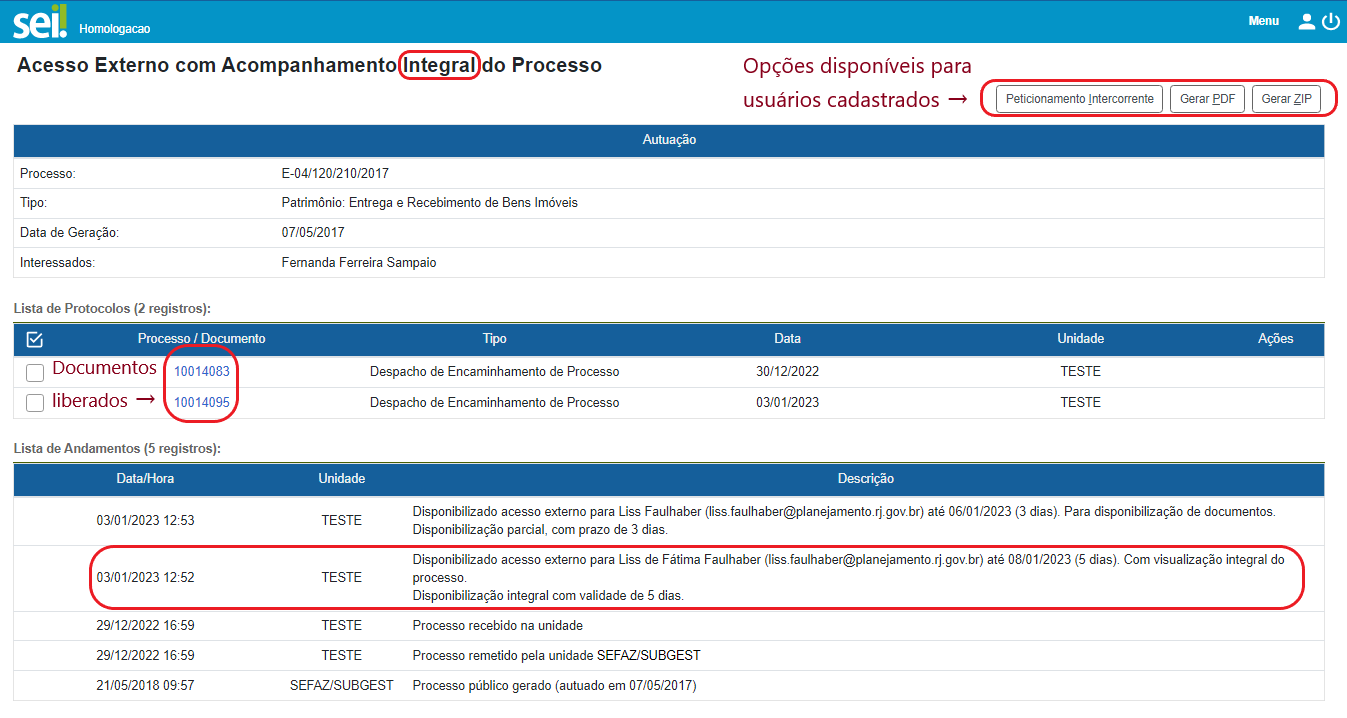Screen dimensions: 1347x718
Task: Click the Peticionamento Intercorrente button
Action: point(1079,99)
